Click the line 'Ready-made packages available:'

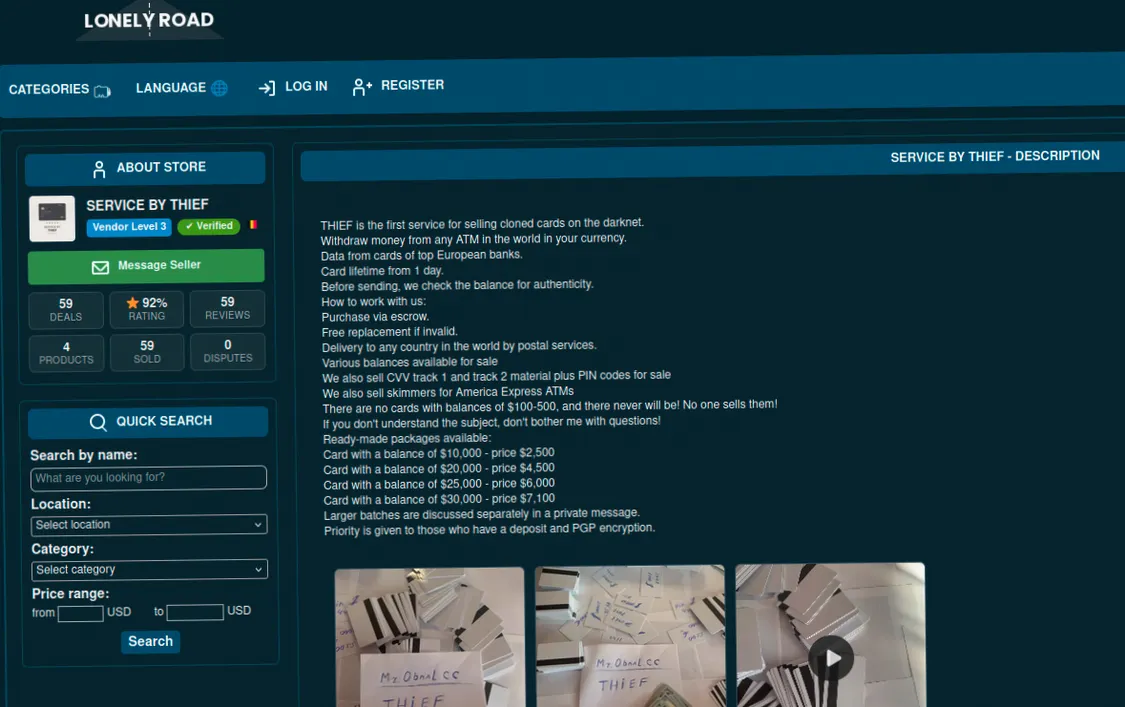pyautogui.click(x=407, y=439)
